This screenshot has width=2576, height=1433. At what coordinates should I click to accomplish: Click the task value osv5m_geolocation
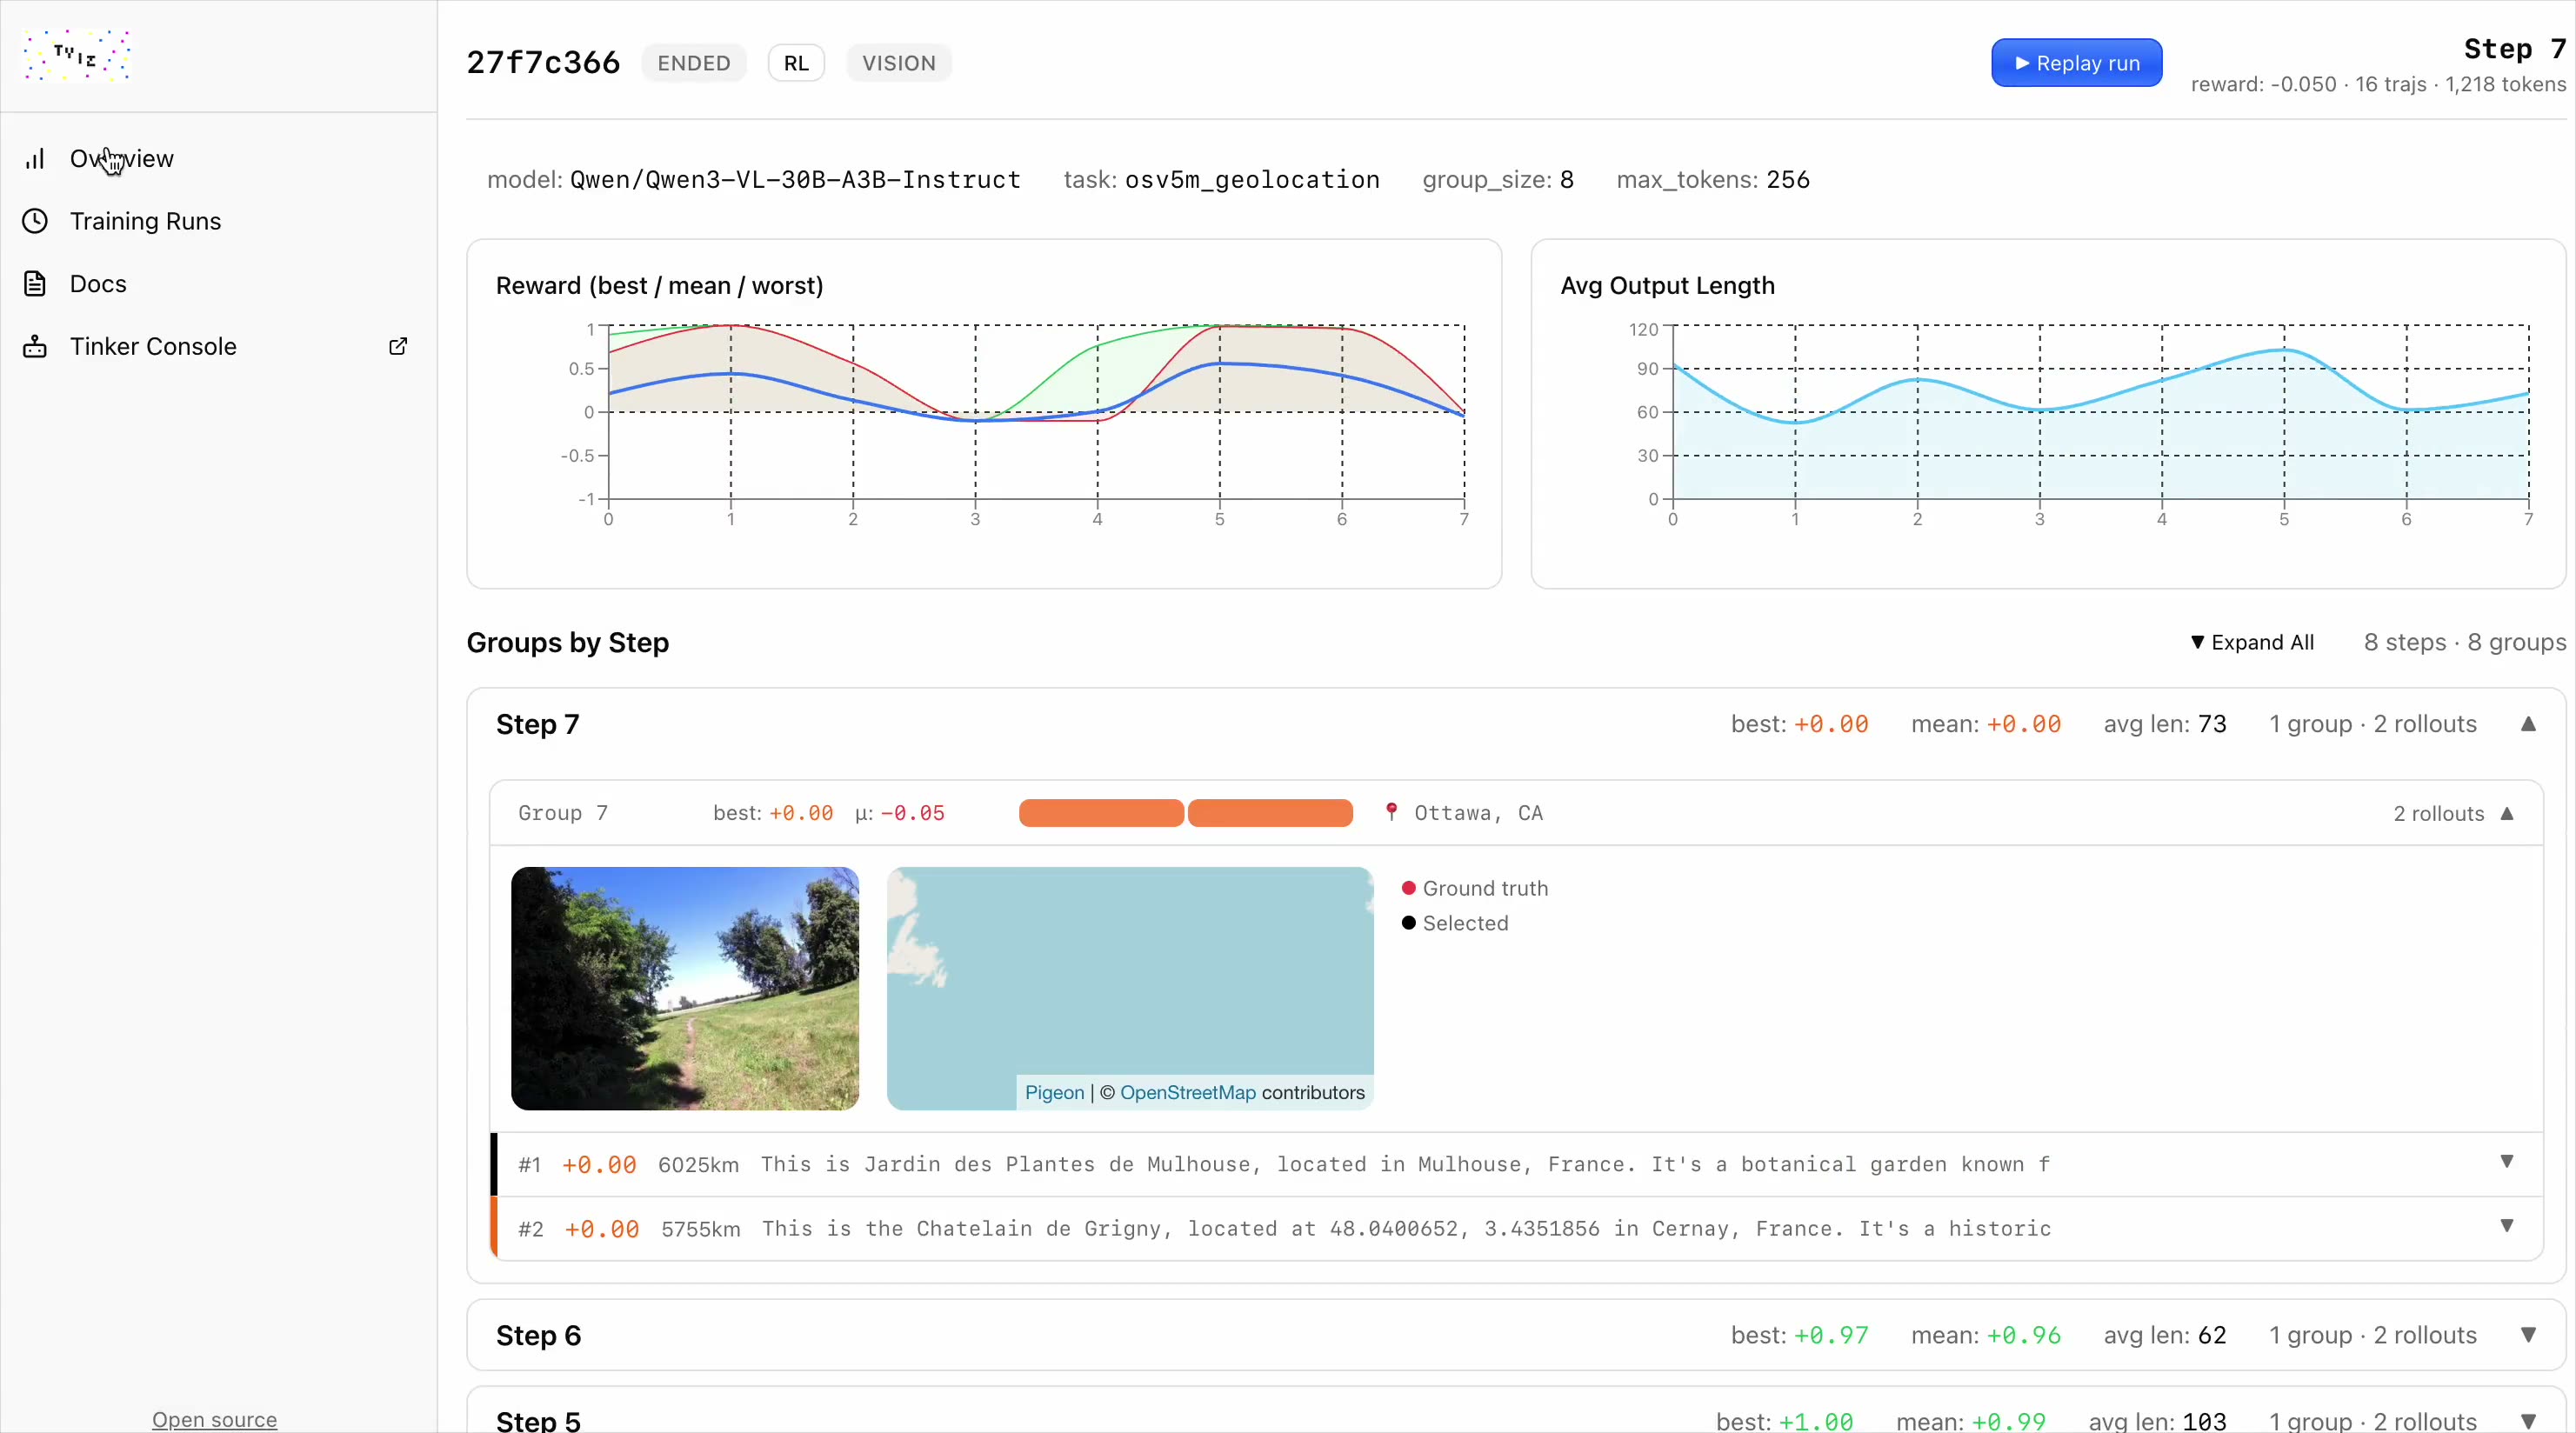coord(1252,180)
